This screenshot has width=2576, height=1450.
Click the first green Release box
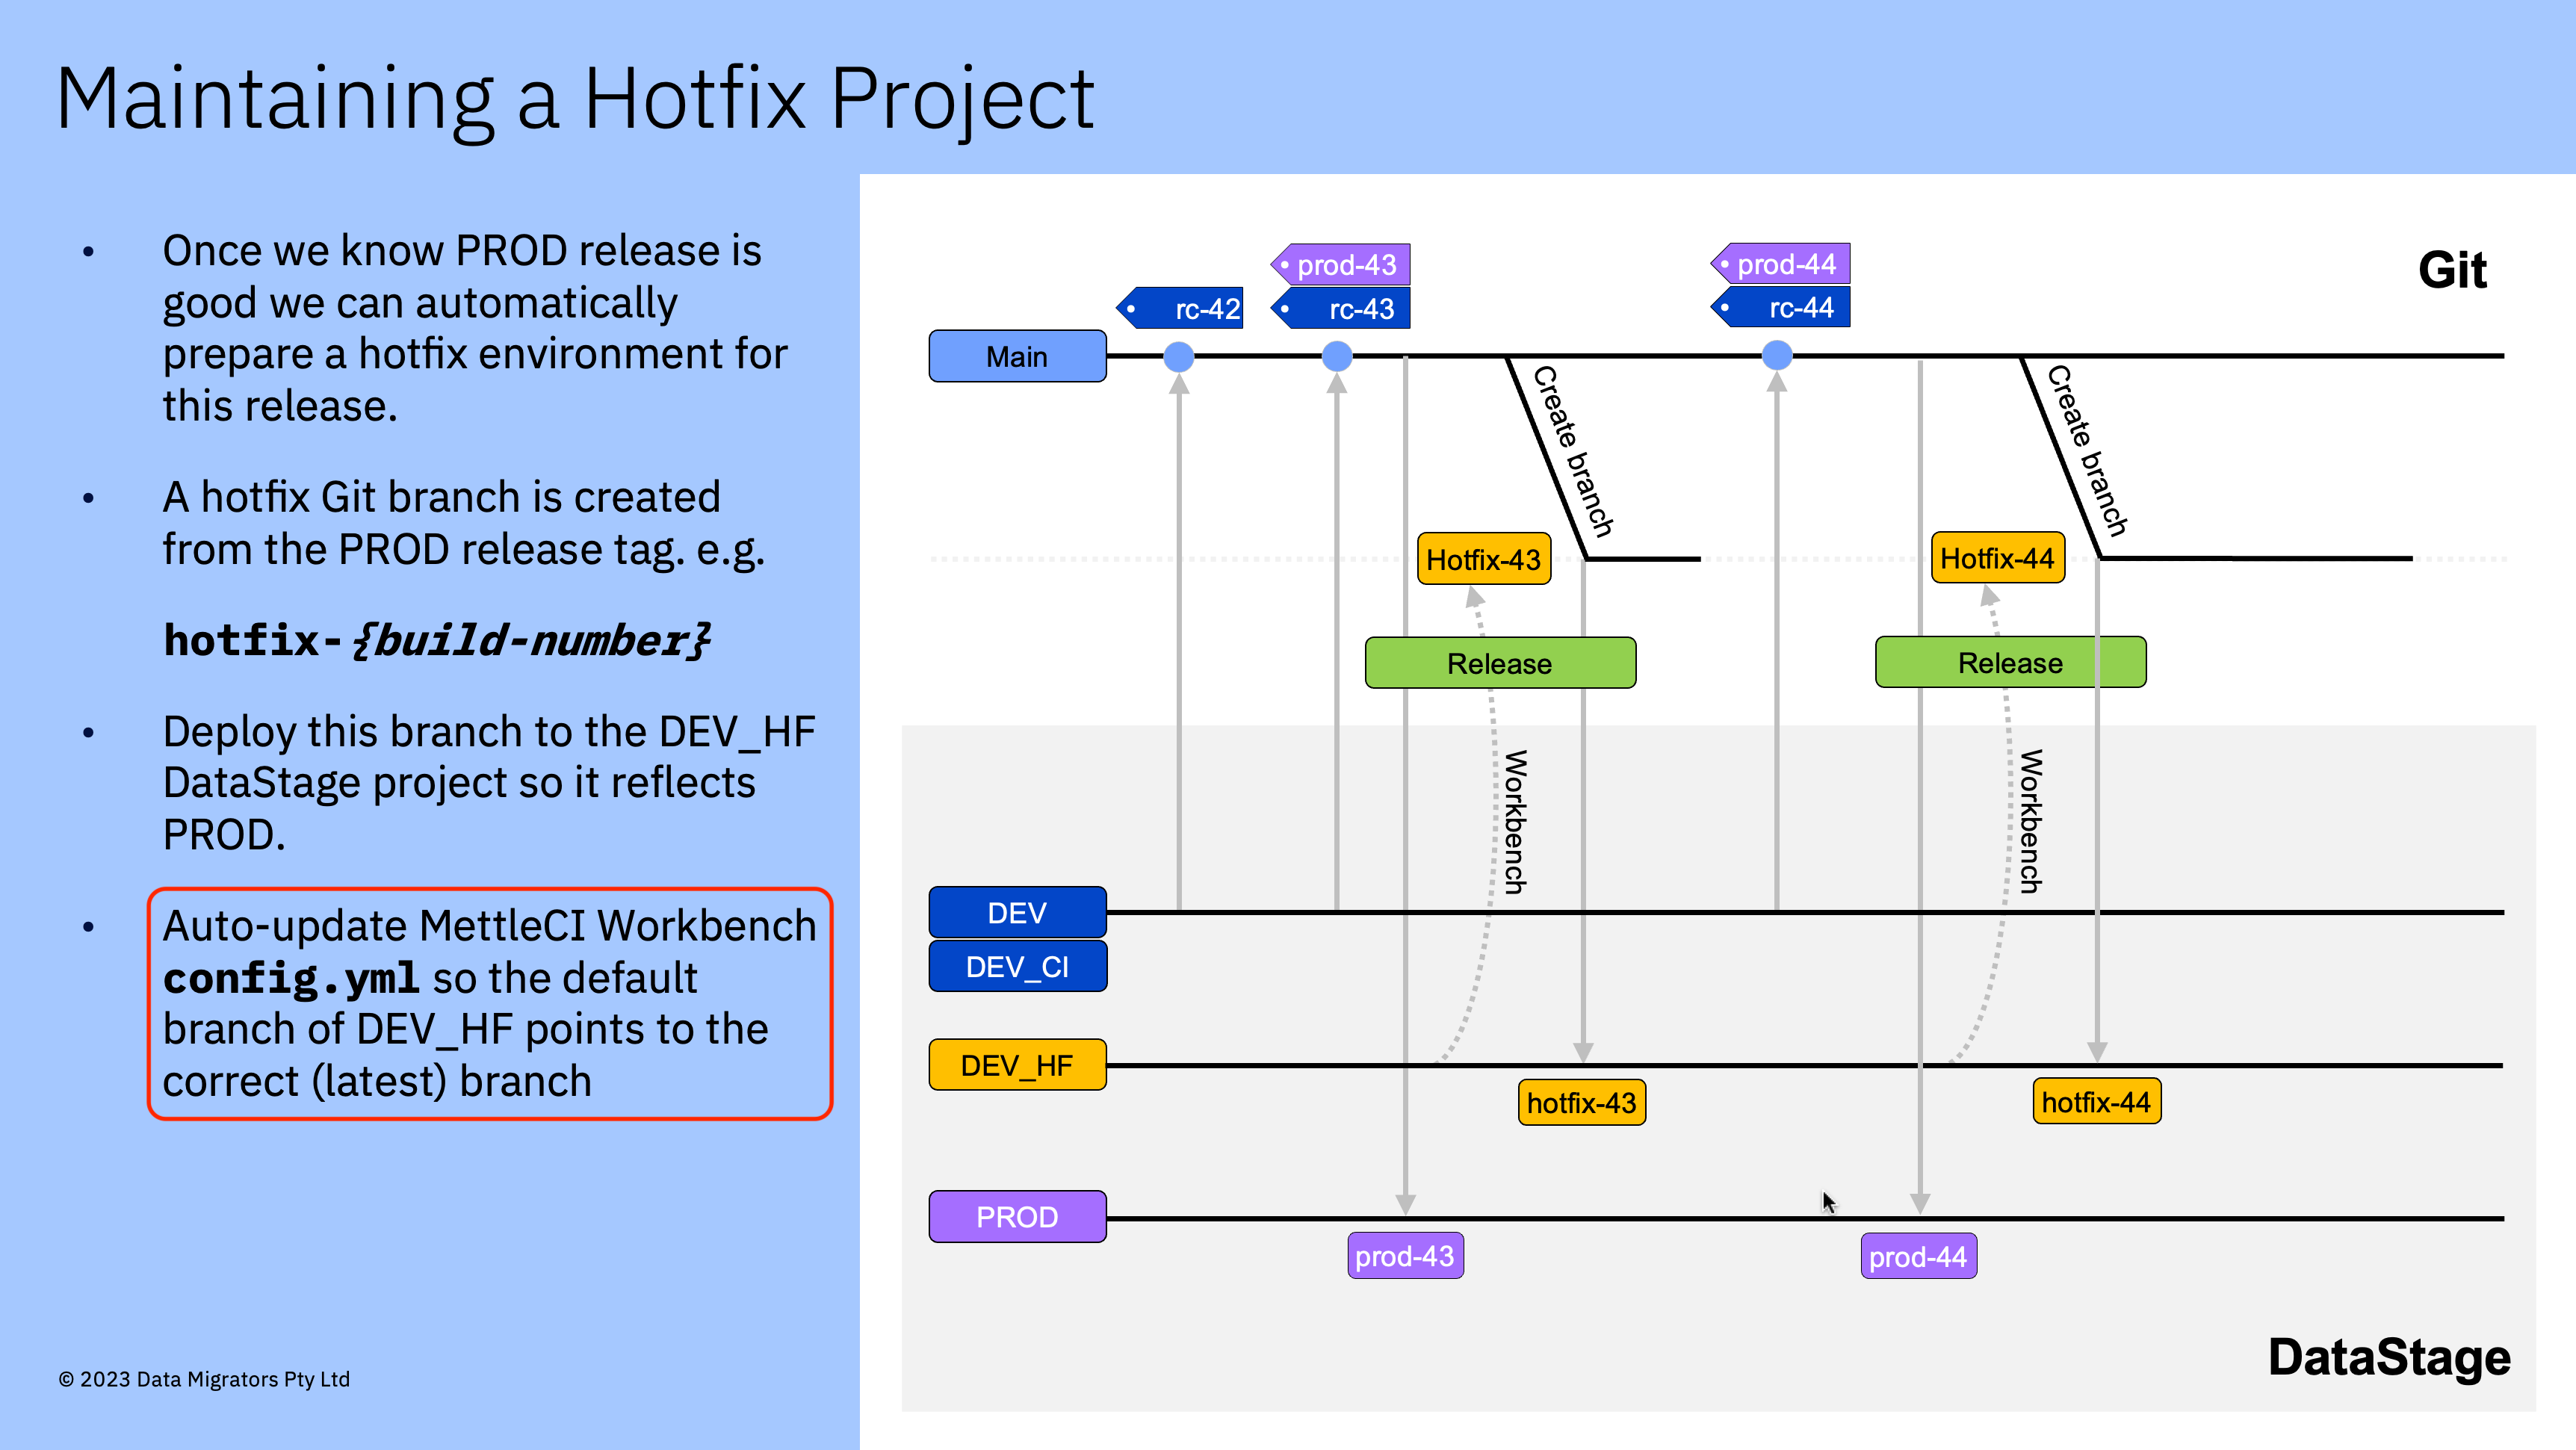point(1500,663)
